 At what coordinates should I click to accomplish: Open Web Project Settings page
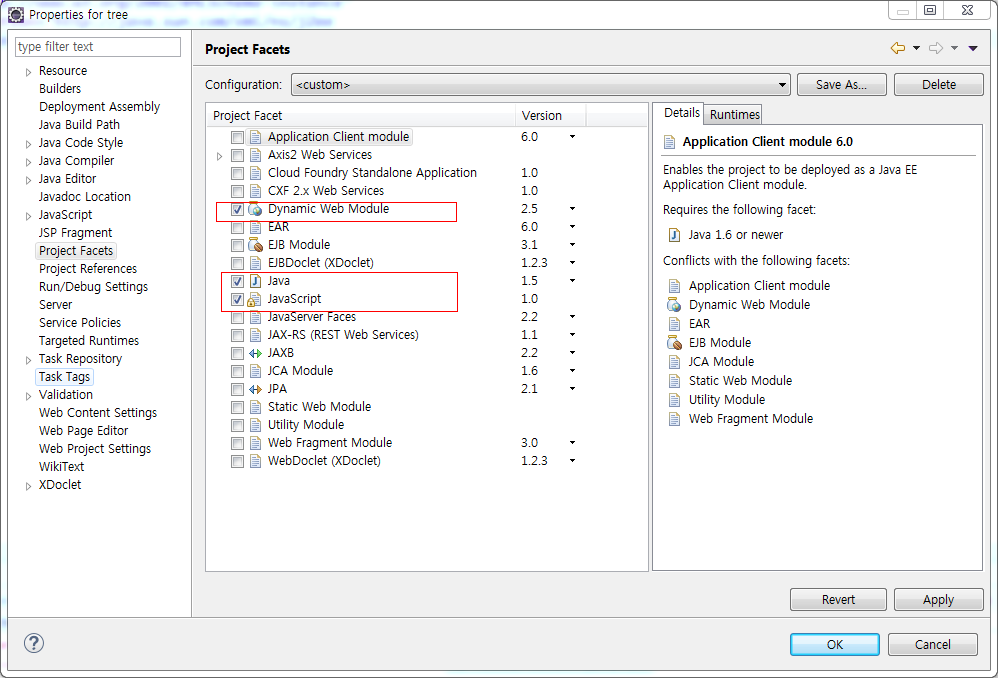pyautogui.click(x=95, y=449)
